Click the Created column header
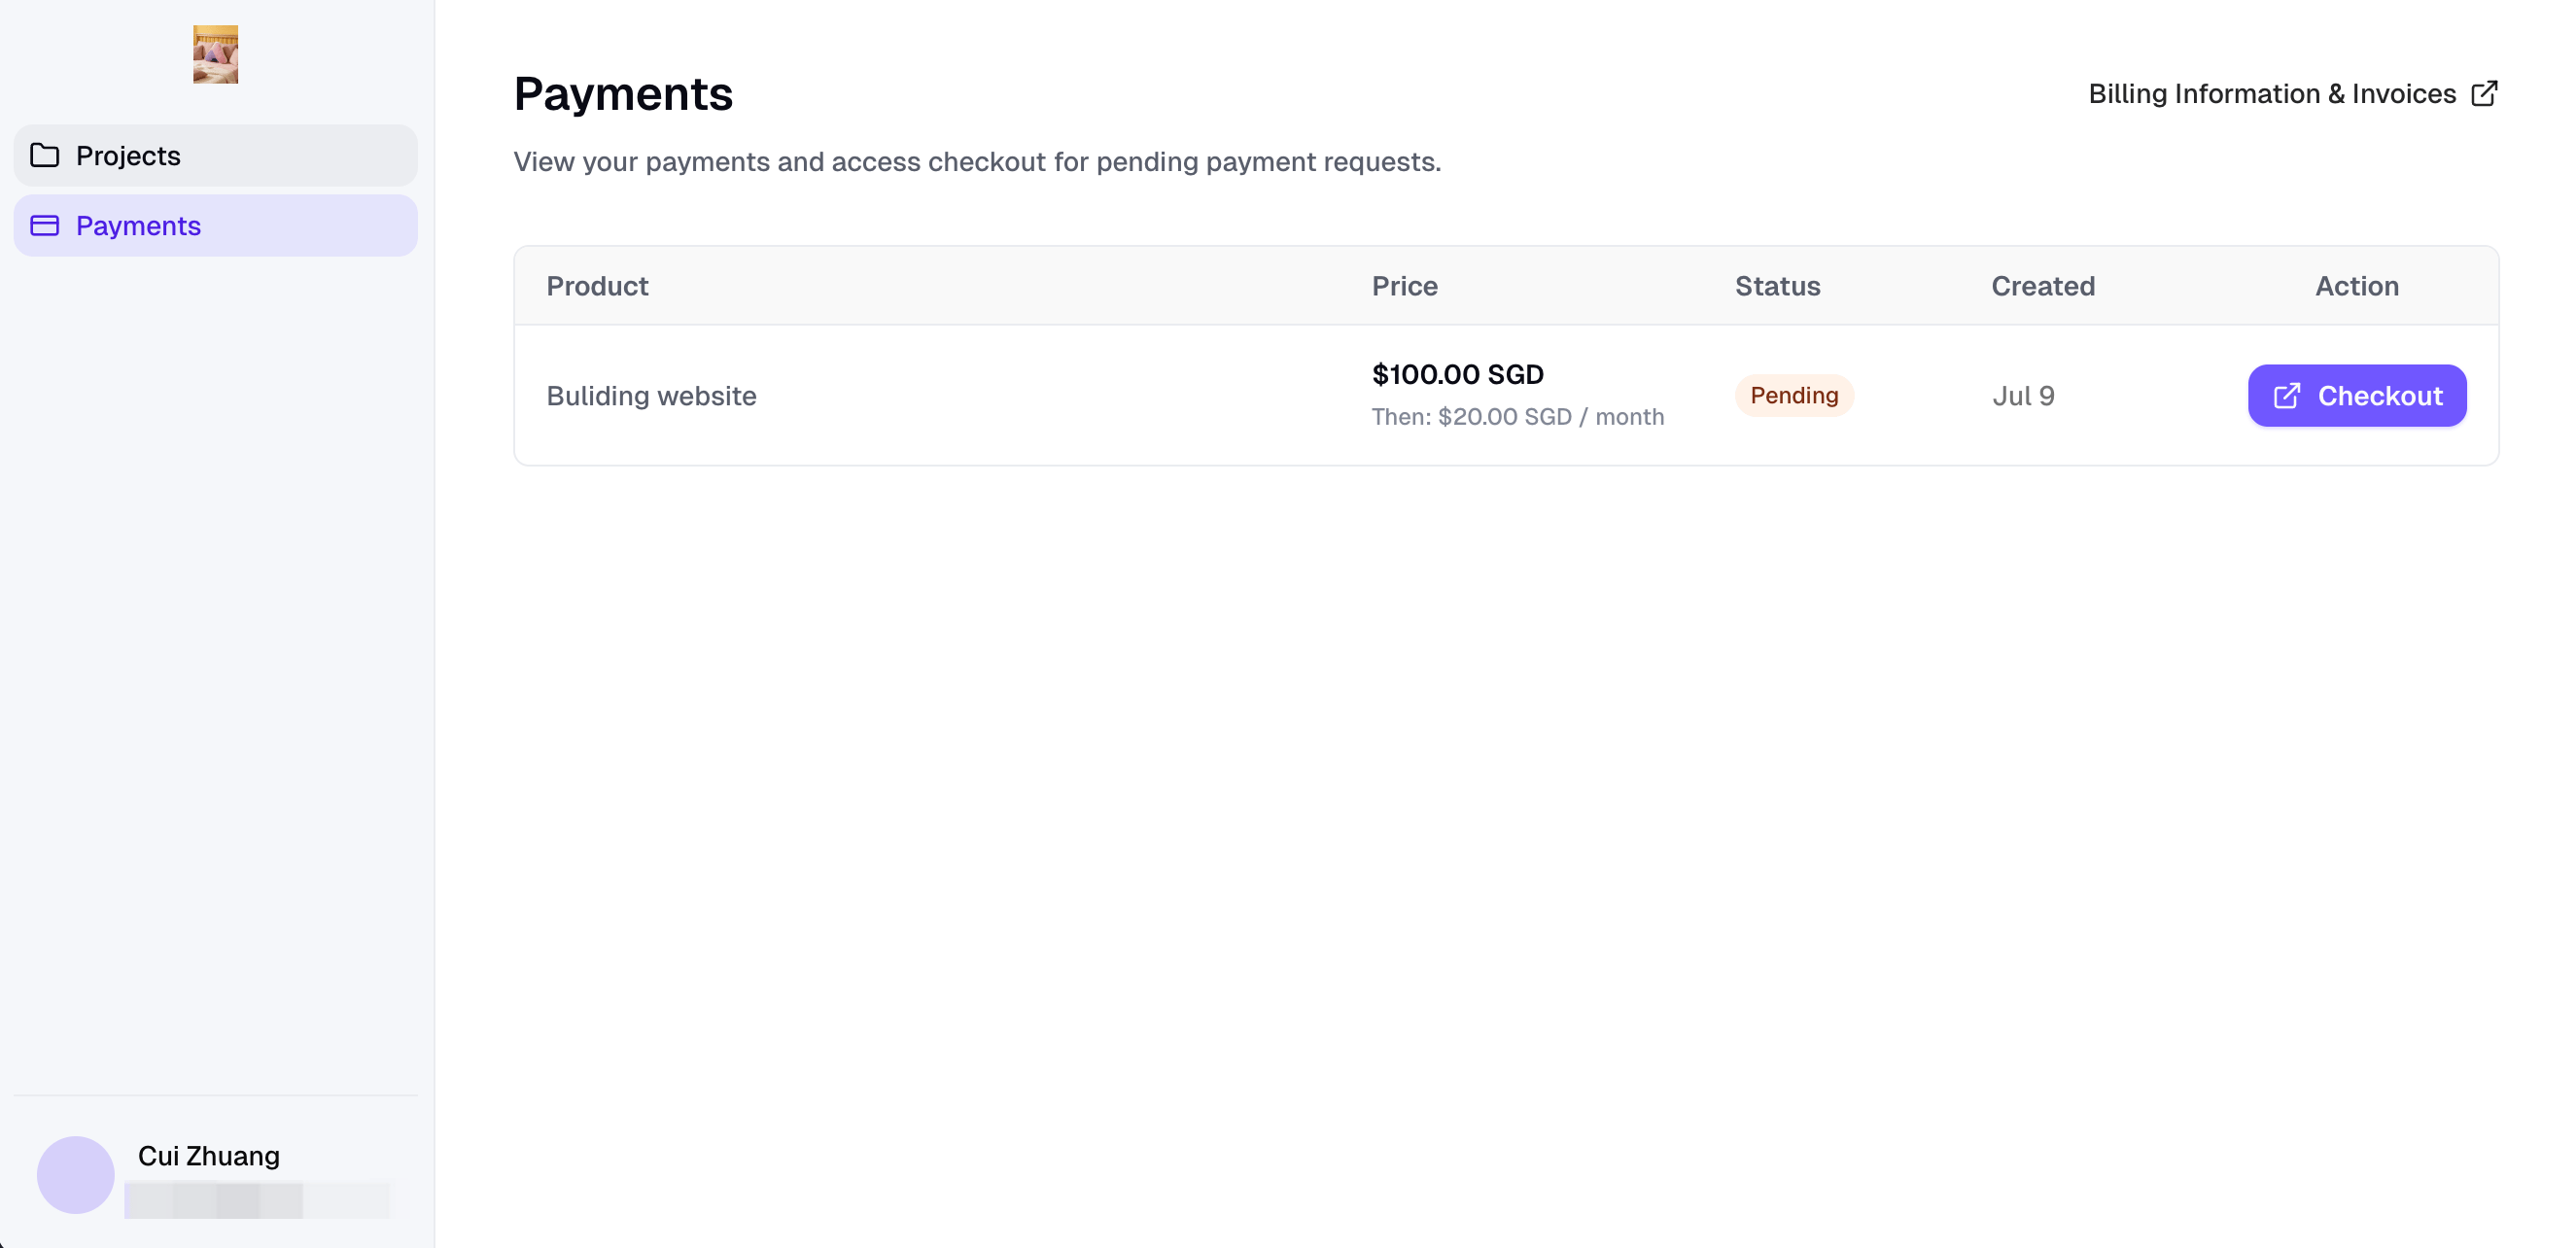This screenshot has height=1248, width=2576. [x=2042, y=286]
